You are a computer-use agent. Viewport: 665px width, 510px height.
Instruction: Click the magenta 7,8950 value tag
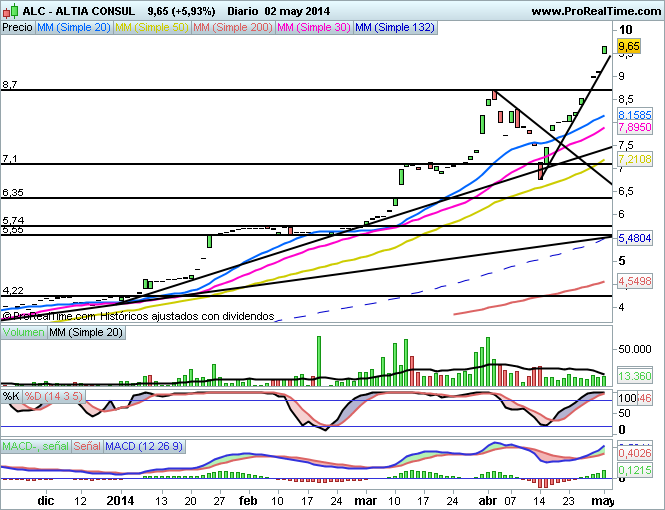[x=634, y=128]
